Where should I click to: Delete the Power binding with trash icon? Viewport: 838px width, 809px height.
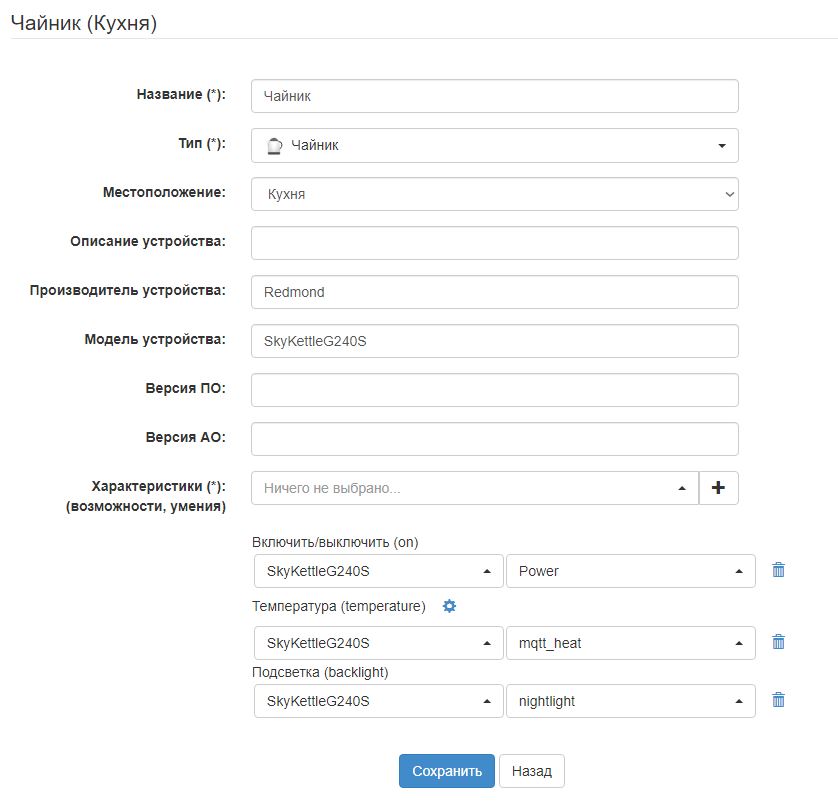click(x=778, y=571)
